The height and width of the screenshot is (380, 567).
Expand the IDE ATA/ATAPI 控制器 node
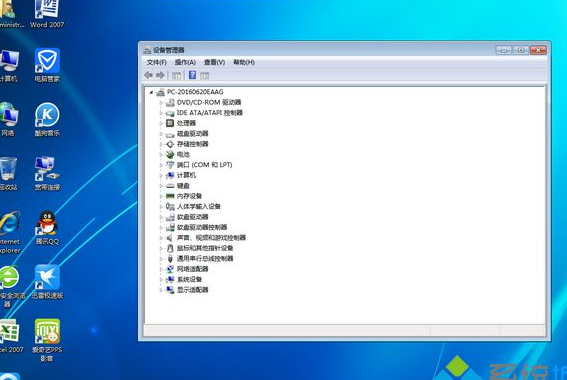click(161, 113)
